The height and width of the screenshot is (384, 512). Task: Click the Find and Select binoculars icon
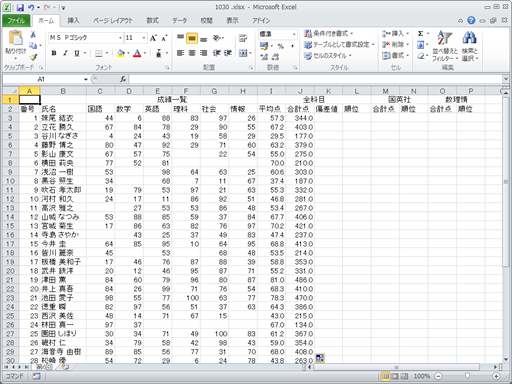pos(469,38)
